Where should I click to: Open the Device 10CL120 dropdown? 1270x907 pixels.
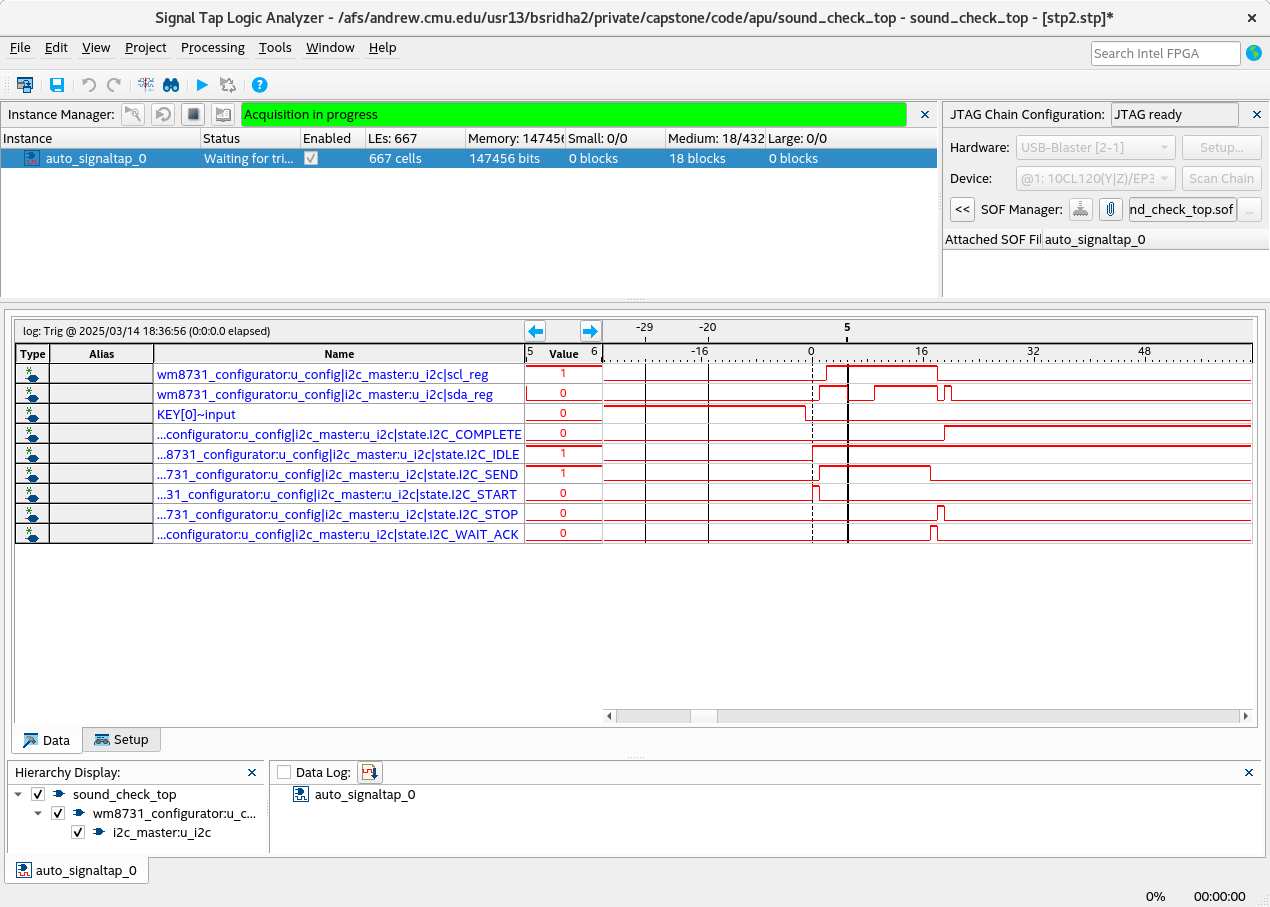pos(1095,178)
